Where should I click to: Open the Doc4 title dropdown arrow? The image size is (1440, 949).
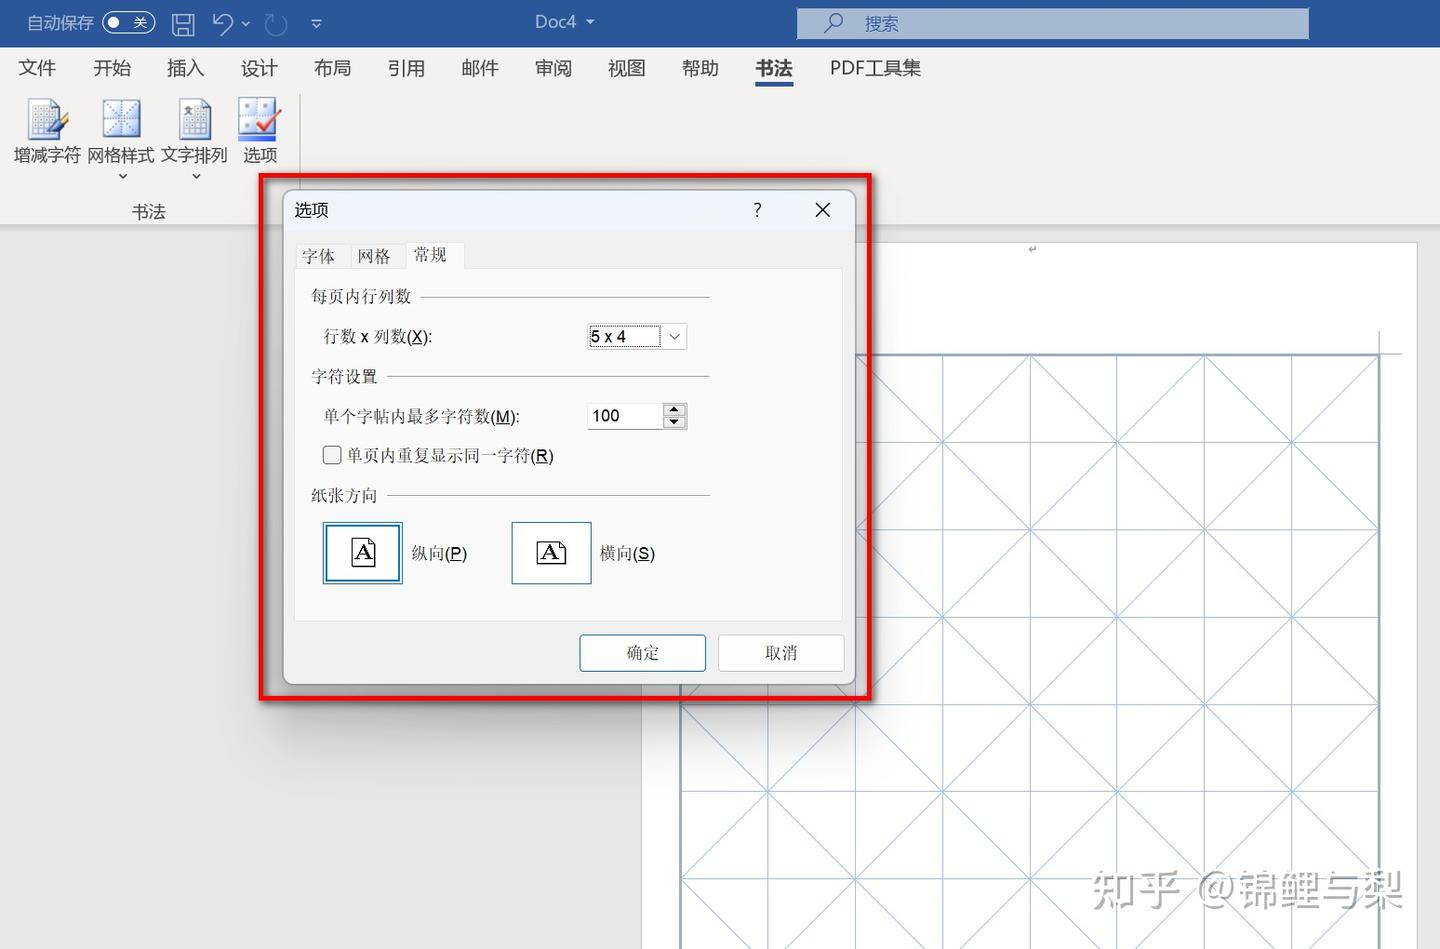point(590,22)
